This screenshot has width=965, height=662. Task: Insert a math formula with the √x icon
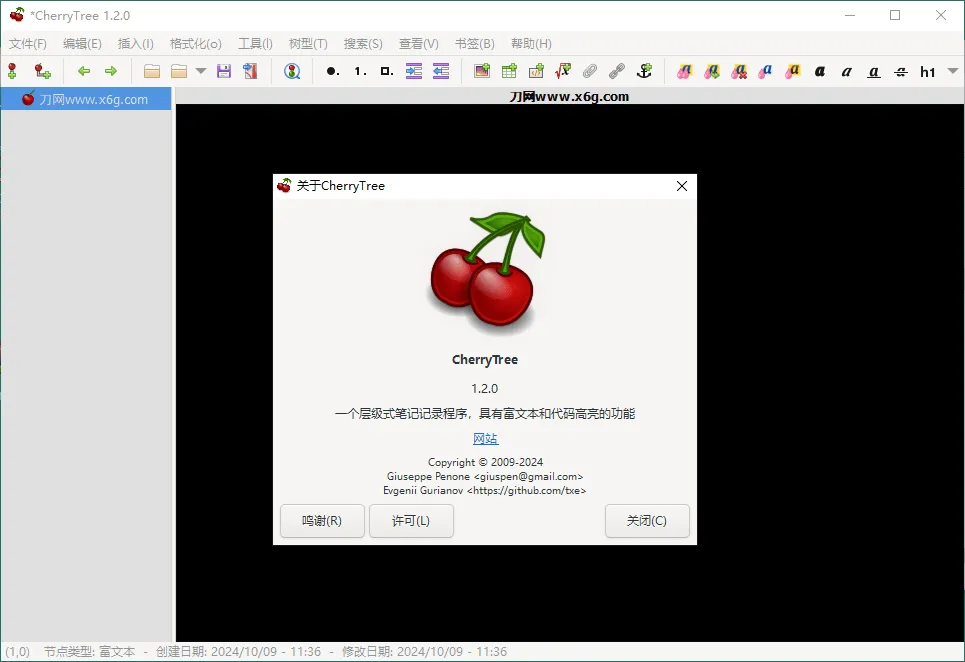561,71
